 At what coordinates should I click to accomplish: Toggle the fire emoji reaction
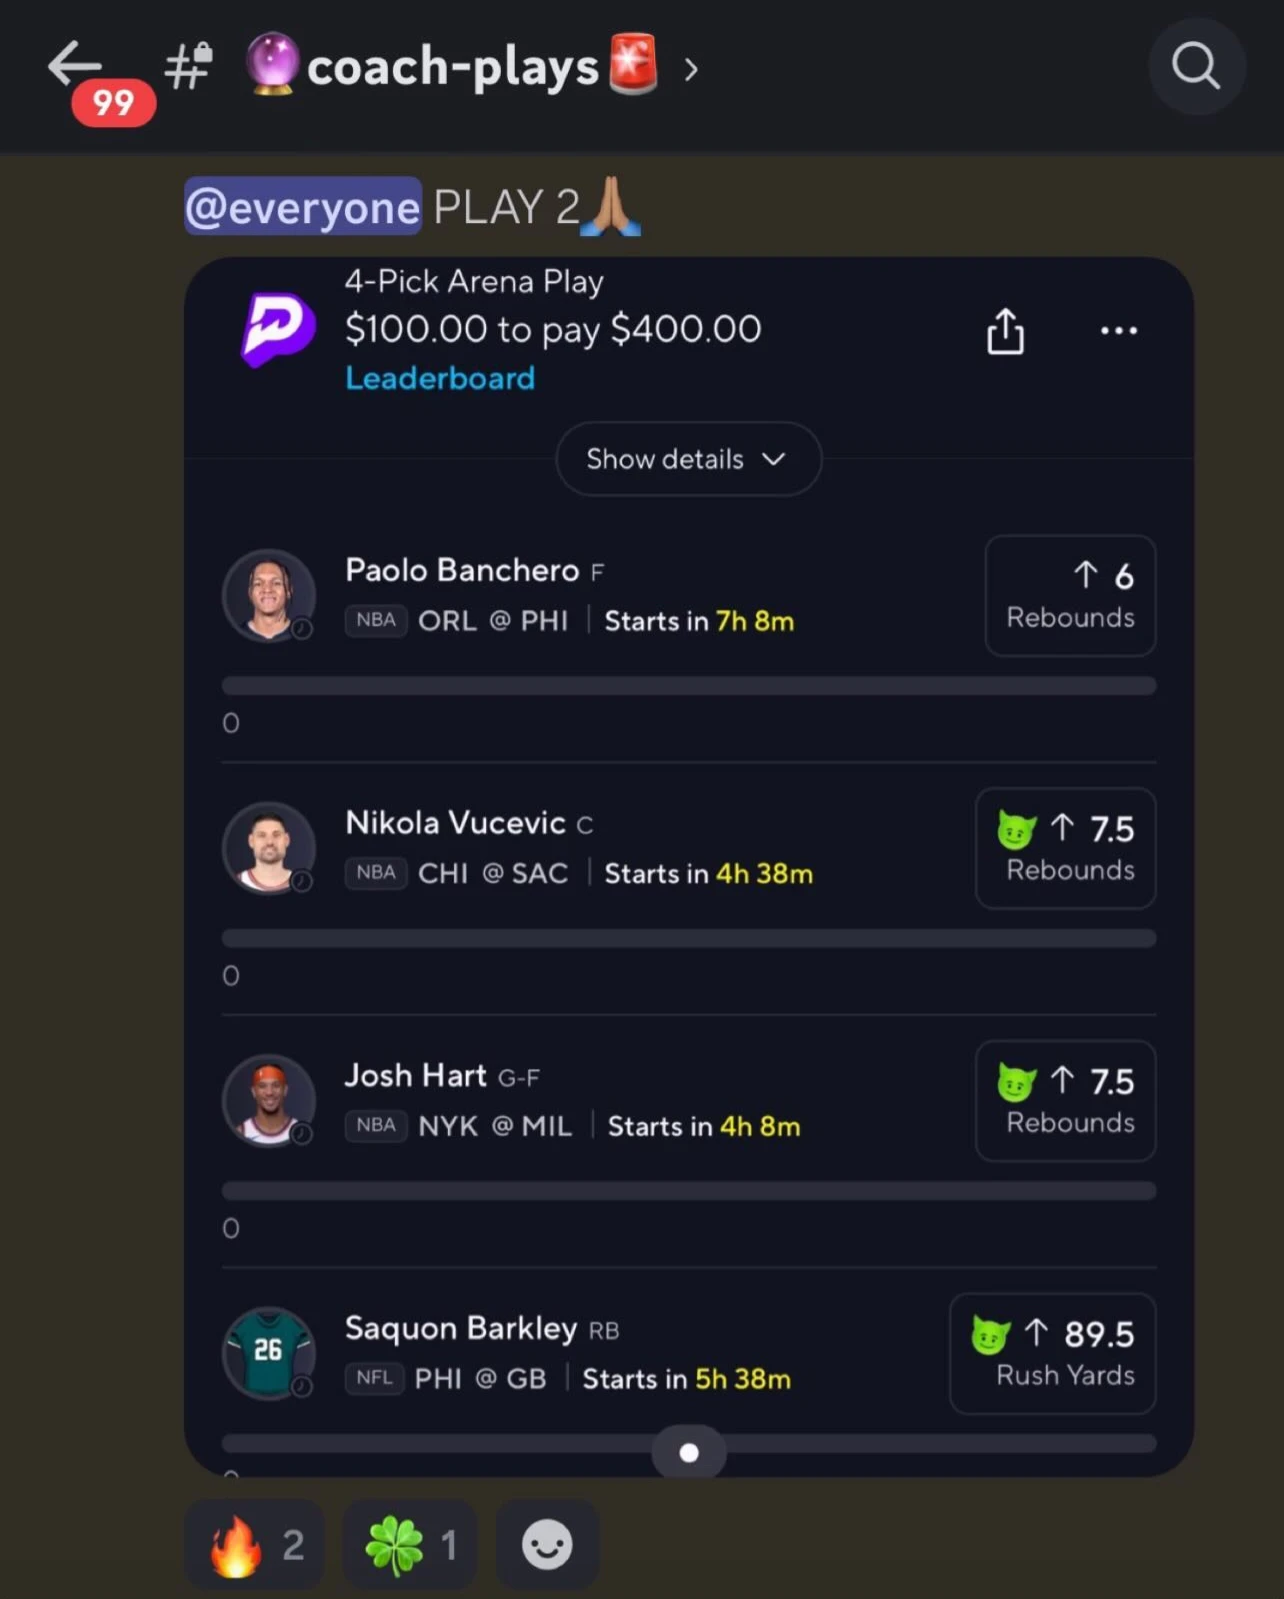click(255, 1545)
